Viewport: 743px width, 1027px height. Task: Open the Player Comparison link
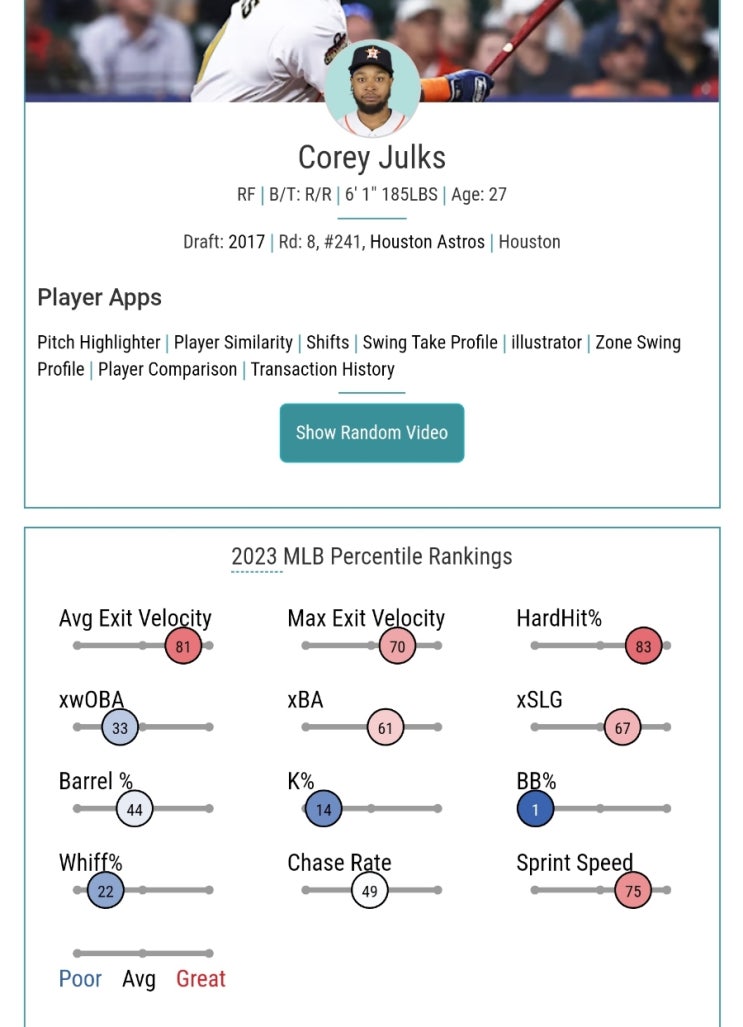(x=167, y=369)
